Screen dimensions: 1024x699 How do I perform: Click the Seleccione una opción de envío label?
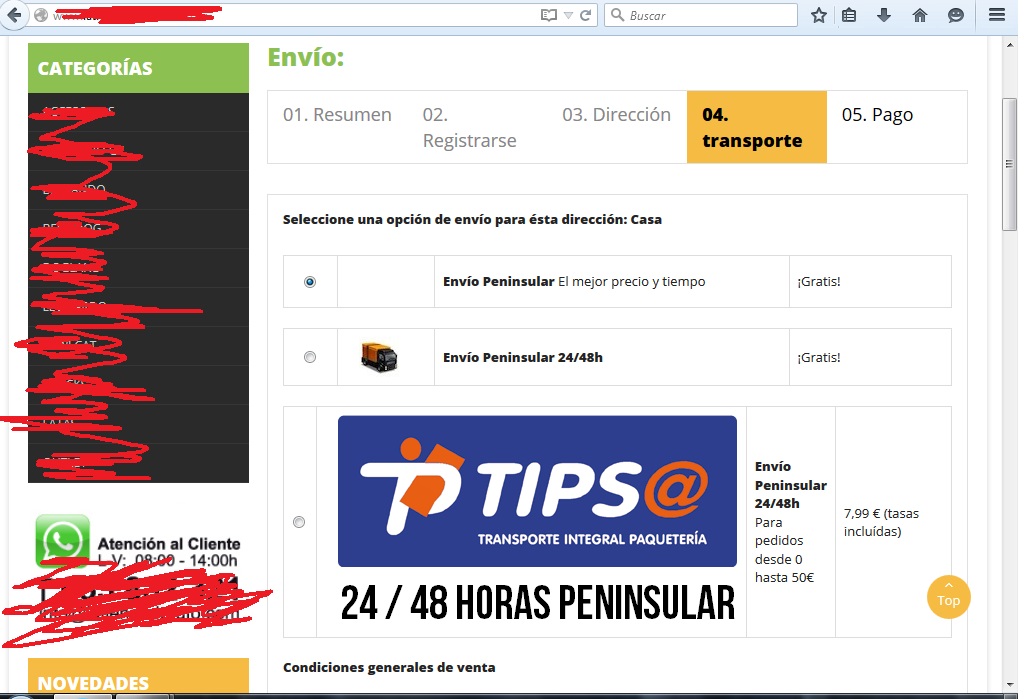pos(472,219)
